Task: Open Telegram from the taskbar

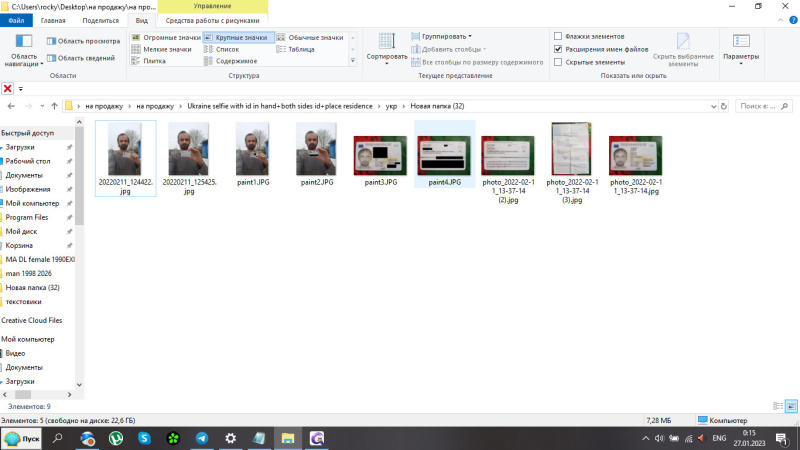Action: (x=202, y=438)
